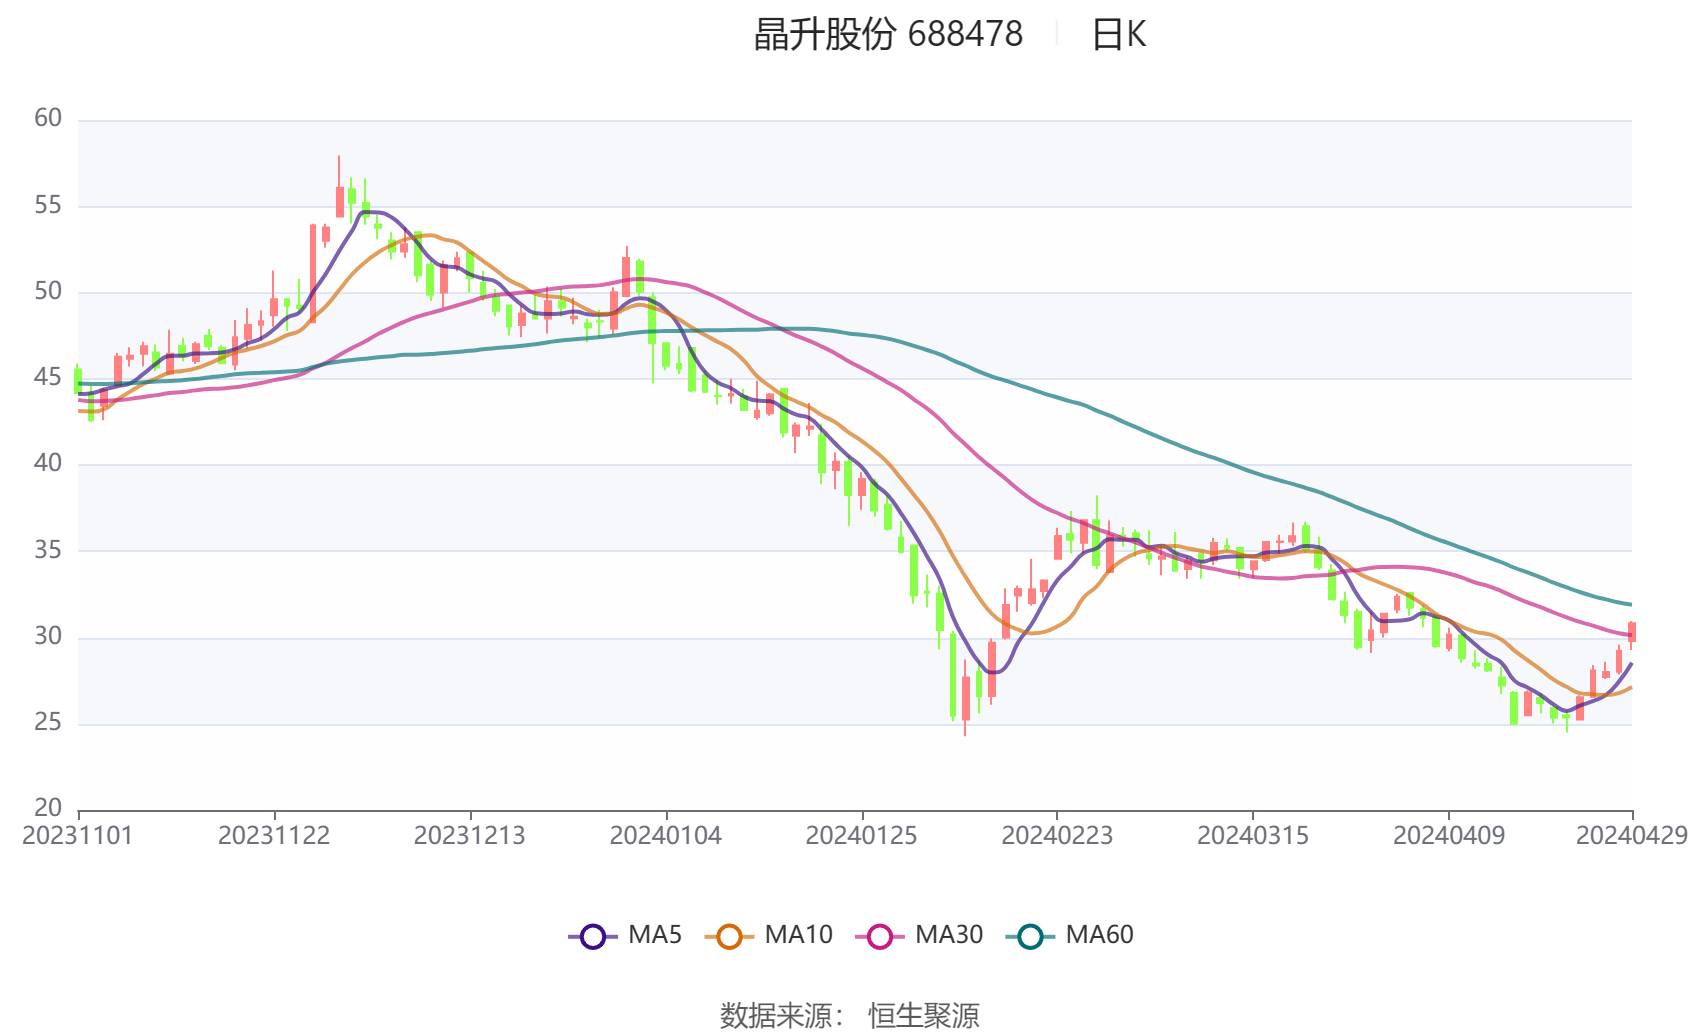Select the 20231101 date on the x-axis

(78, 836)
